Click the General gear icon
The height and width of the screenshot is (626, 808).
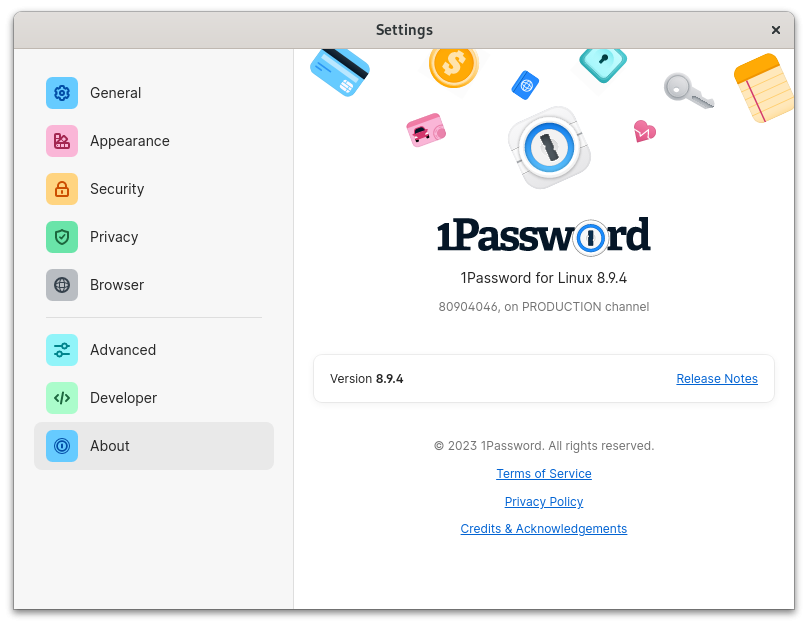point(62,93)
